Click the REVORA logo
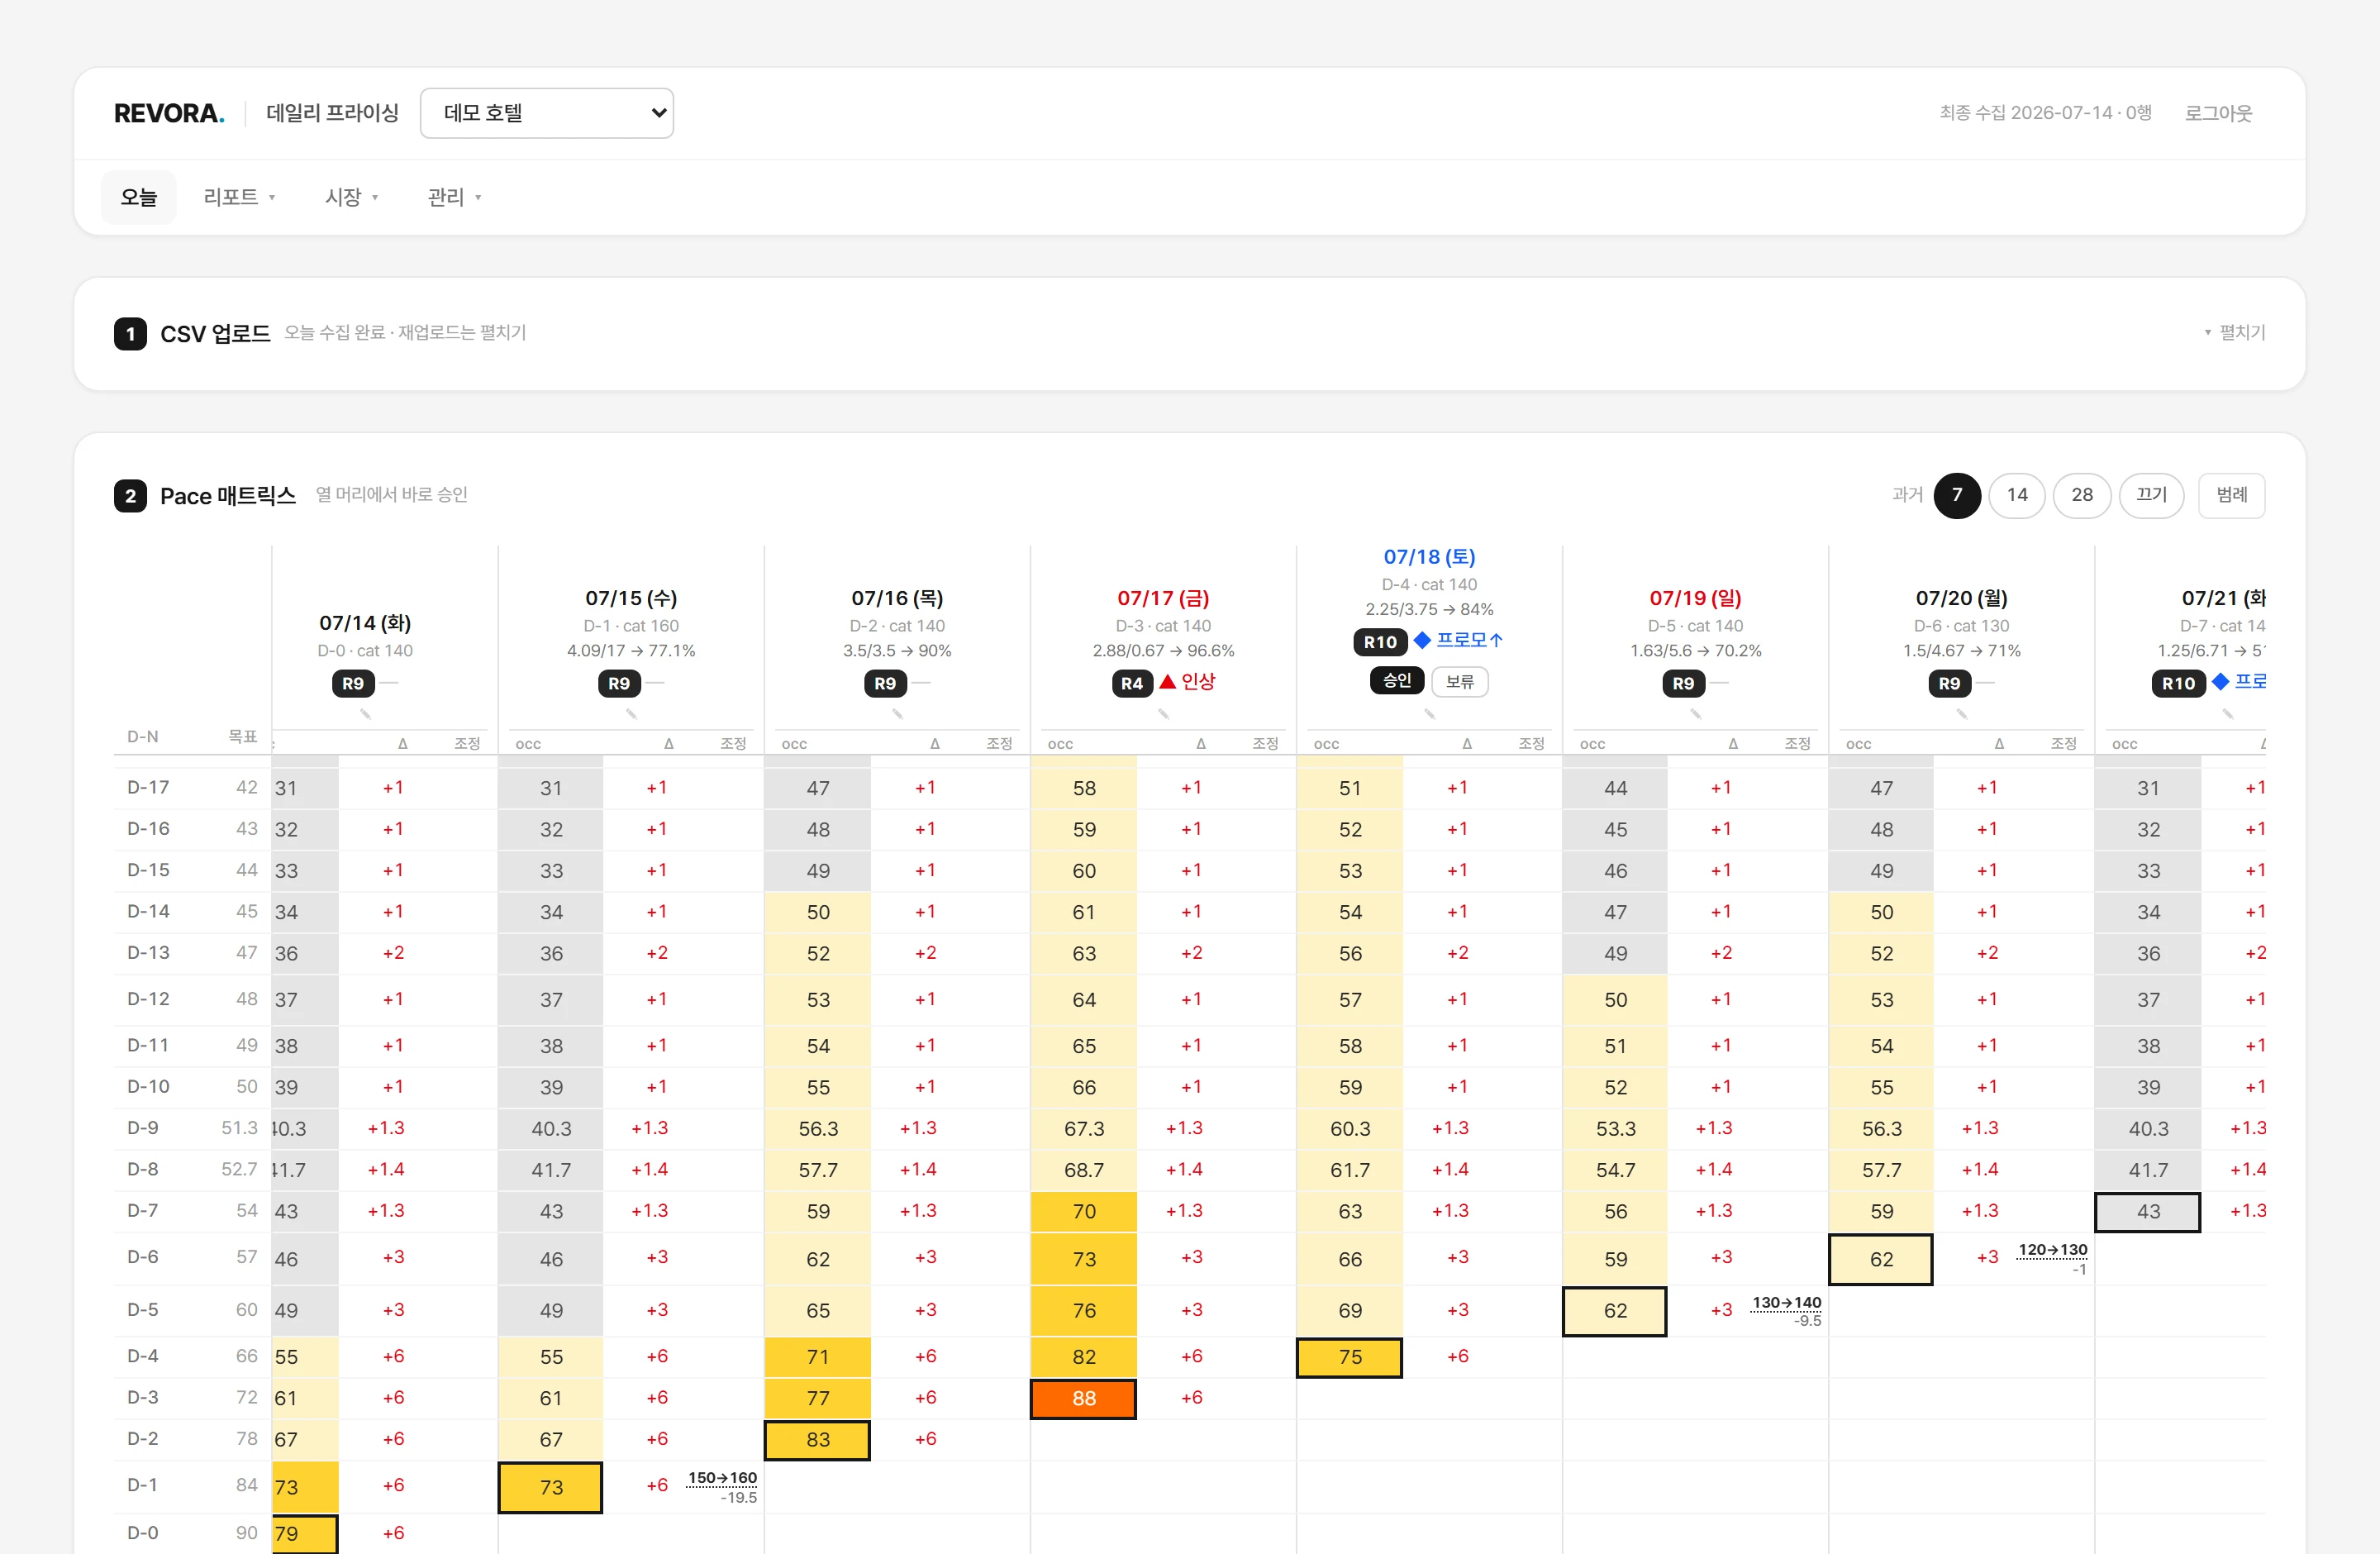2380x1554 pixels. (169, 113)
